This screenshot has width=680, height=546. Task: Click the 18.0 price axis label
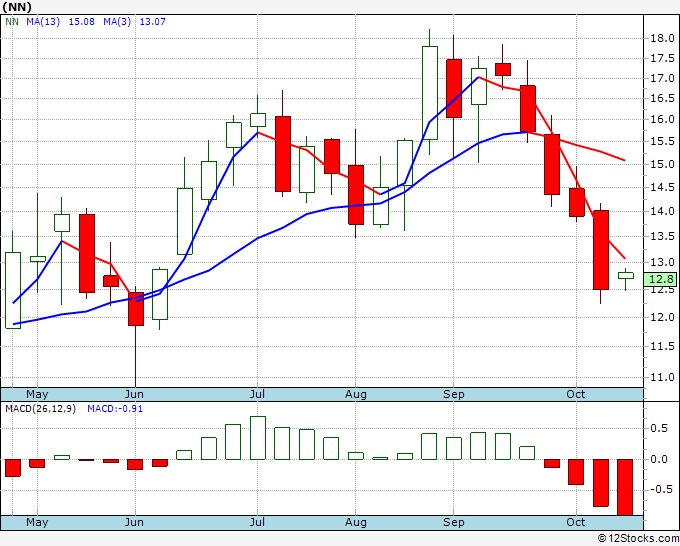click(662, 39)
